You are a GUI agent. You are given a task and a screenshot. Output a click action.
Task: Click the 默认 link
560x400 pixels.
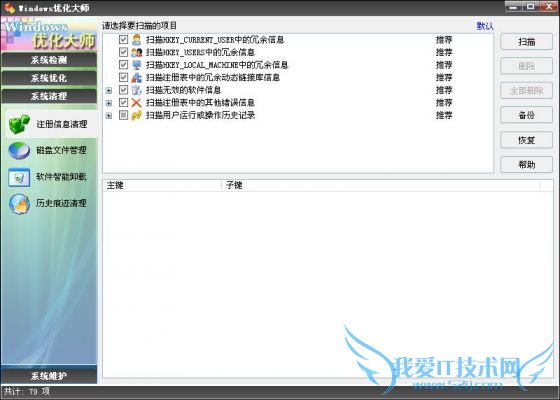tap(485, 26)
